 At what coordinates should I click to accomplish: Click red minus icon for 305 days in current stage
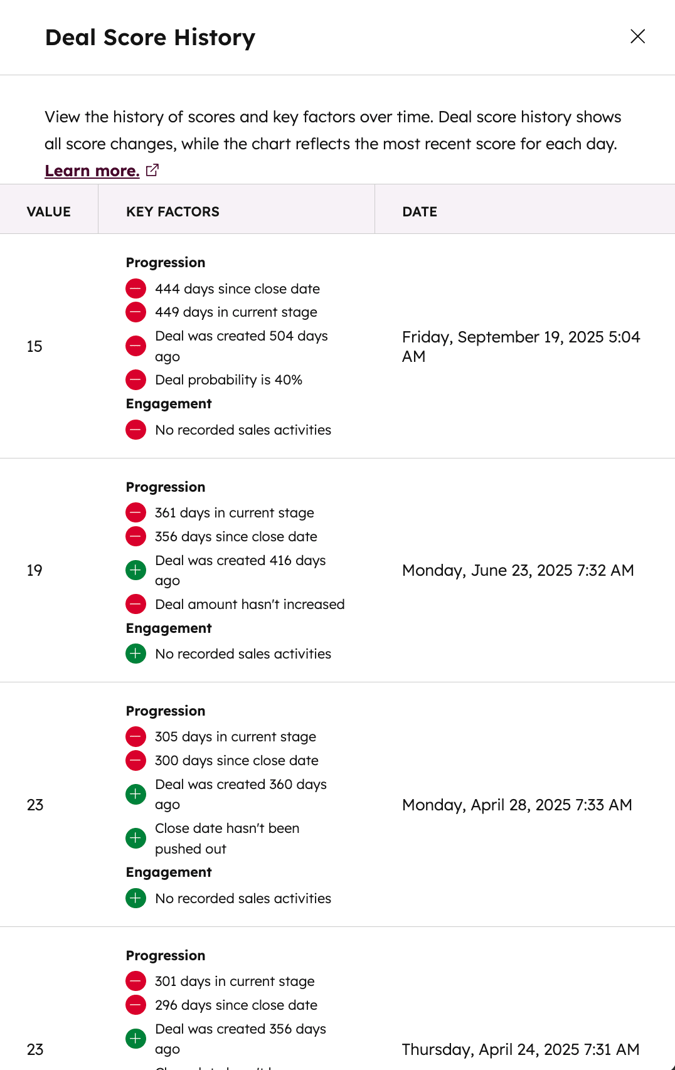pos(136,736)
